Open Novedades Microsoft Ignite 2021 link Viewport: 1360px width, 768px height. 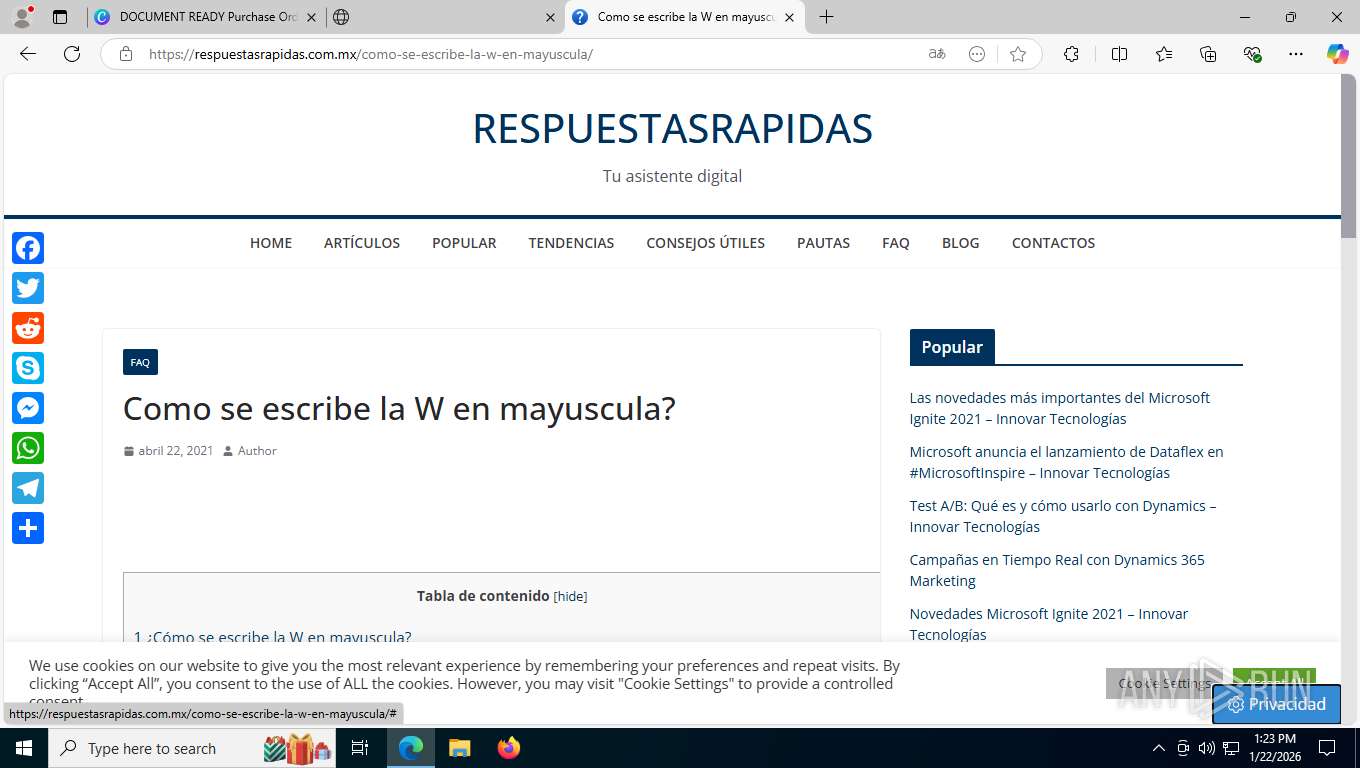pyautogui.click(x=1049, y=624)
